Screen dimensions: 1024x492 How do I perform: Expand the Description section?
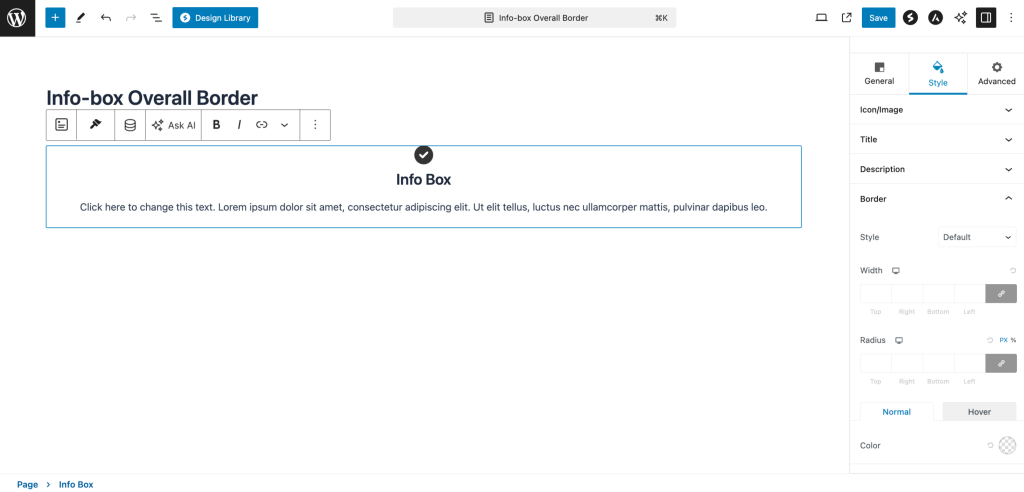936,169
